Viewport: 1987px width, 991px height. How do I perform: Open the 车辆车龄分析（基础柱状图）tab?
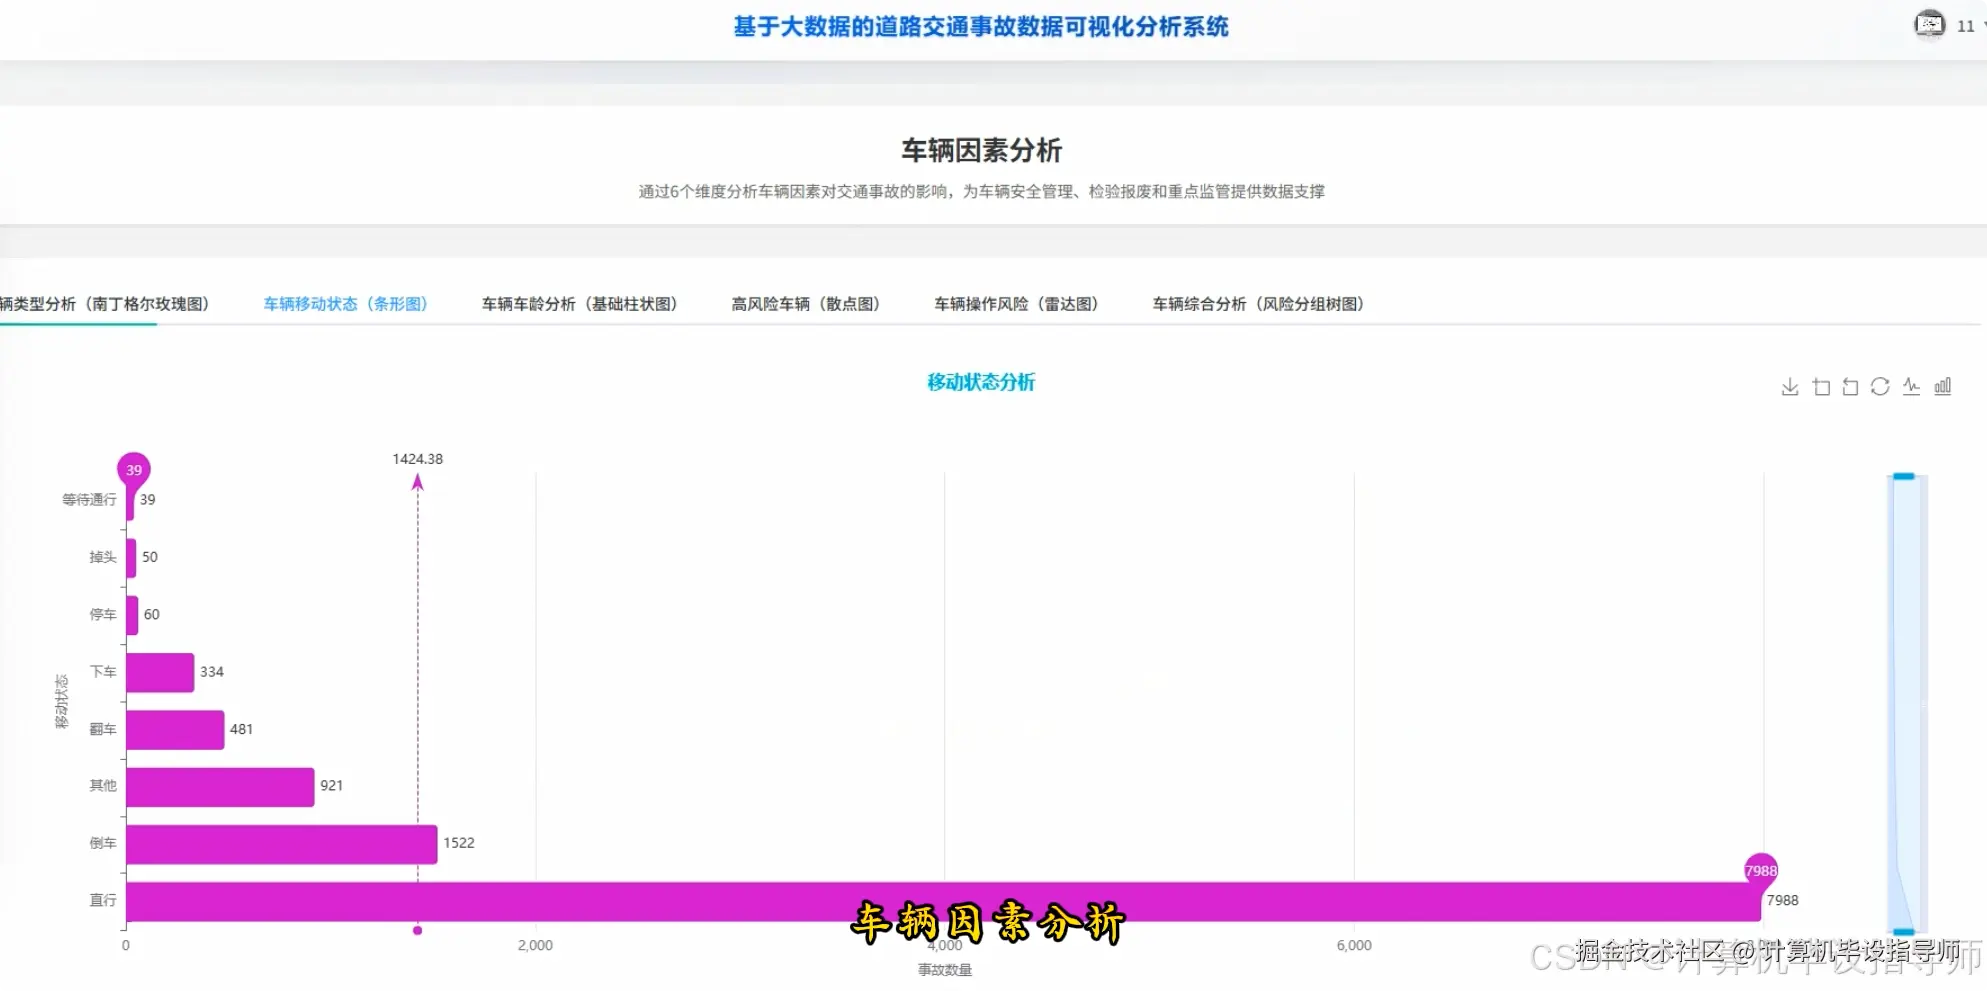pos(580,304)
